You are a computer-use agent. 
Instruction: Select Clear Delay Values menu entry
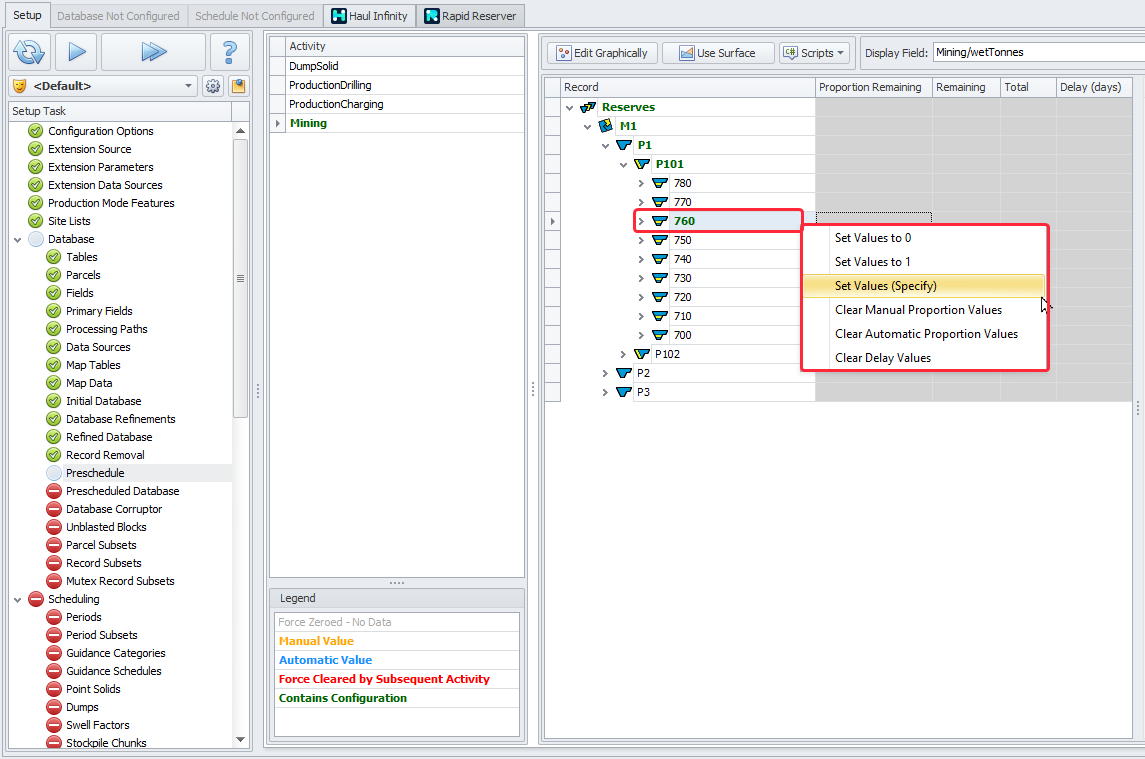[882, 358]
